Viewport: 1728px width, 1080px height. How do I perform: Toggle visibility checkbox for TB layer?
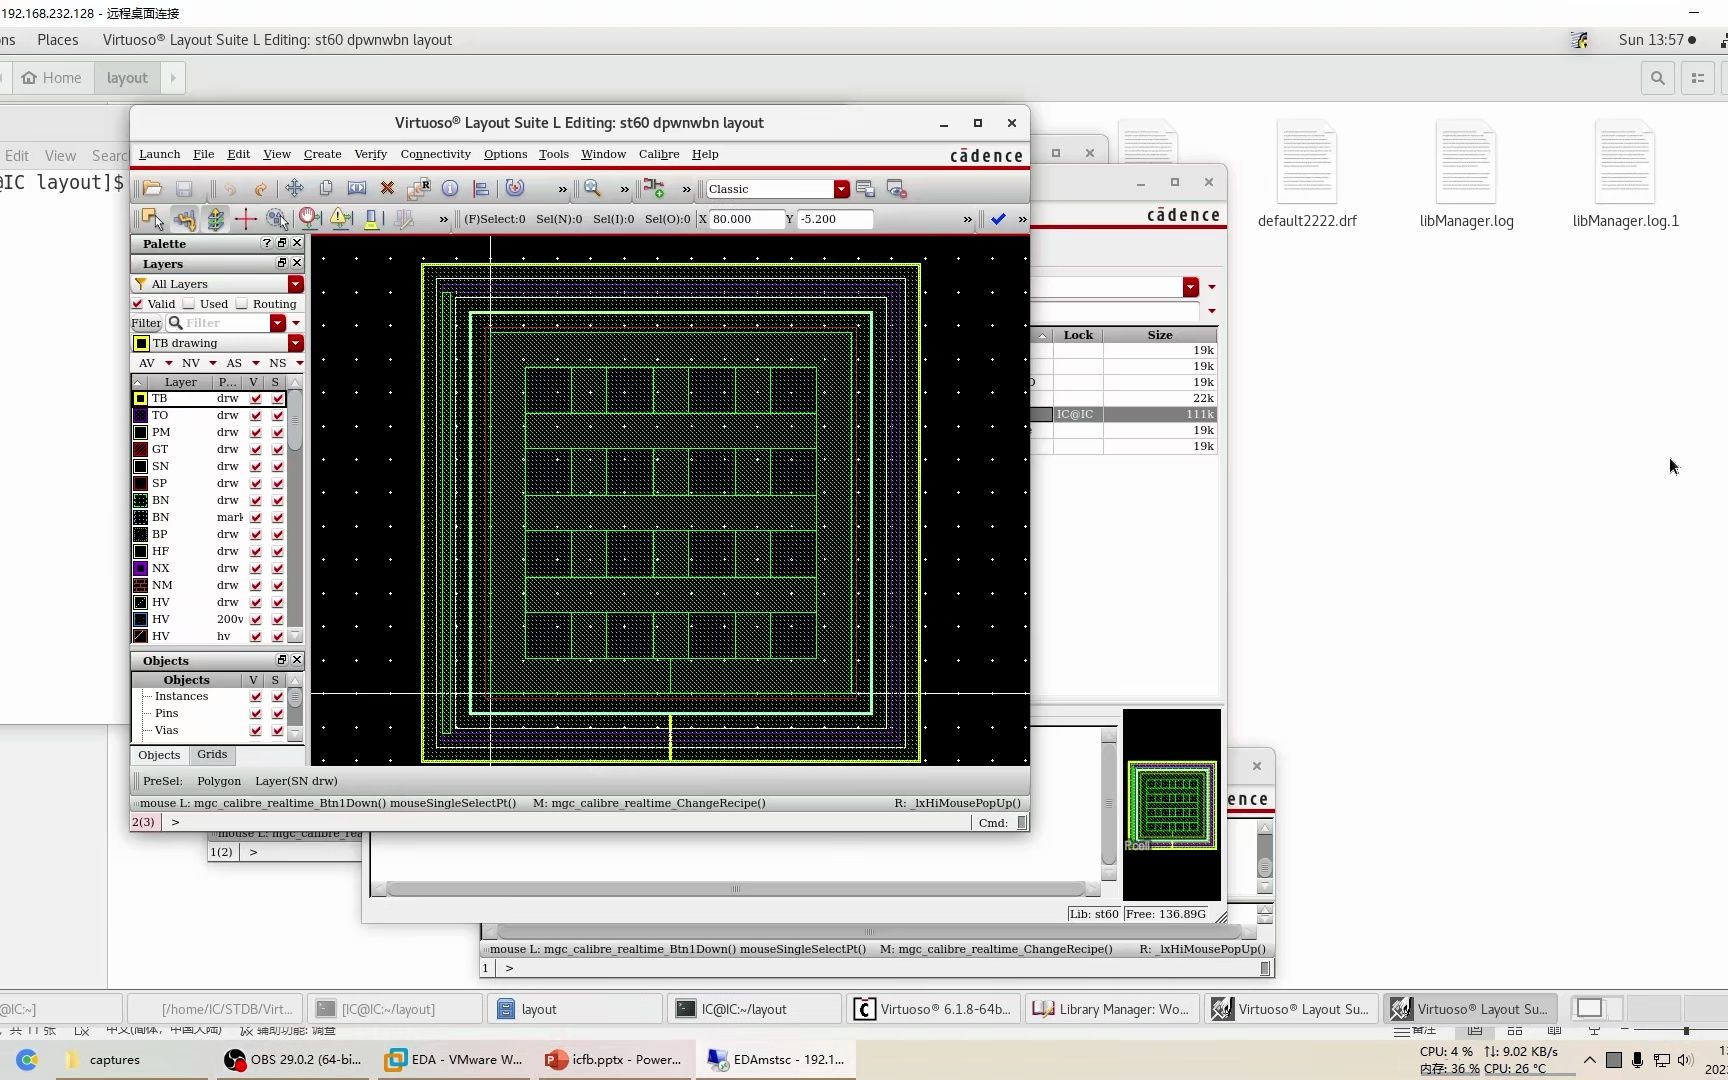click(256, 398)
